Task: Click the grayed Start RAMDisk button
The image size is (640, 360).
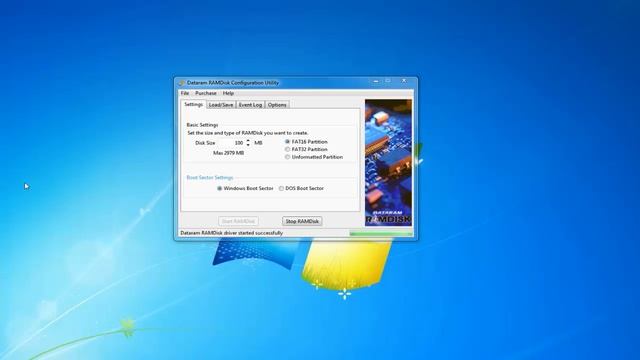Action: point(238,221)
